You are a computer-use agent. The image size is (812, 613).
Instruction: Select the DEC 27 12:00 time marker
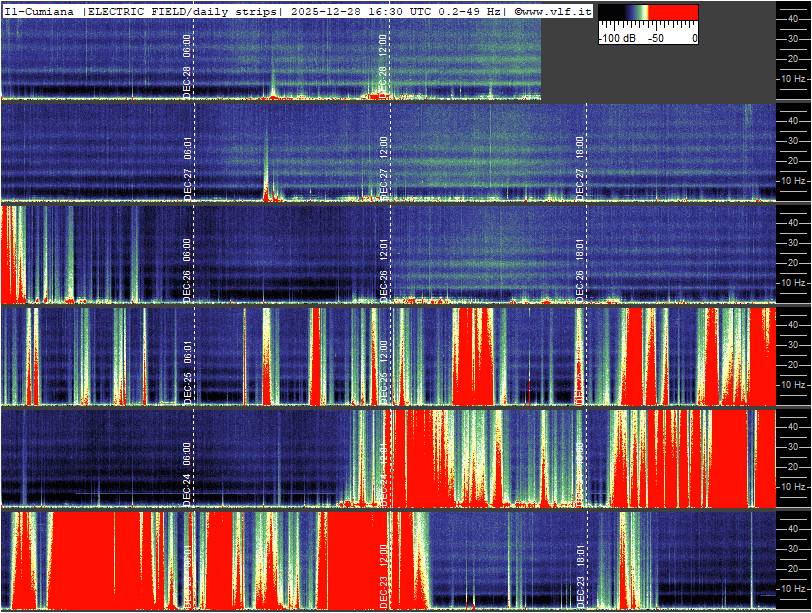383,170
